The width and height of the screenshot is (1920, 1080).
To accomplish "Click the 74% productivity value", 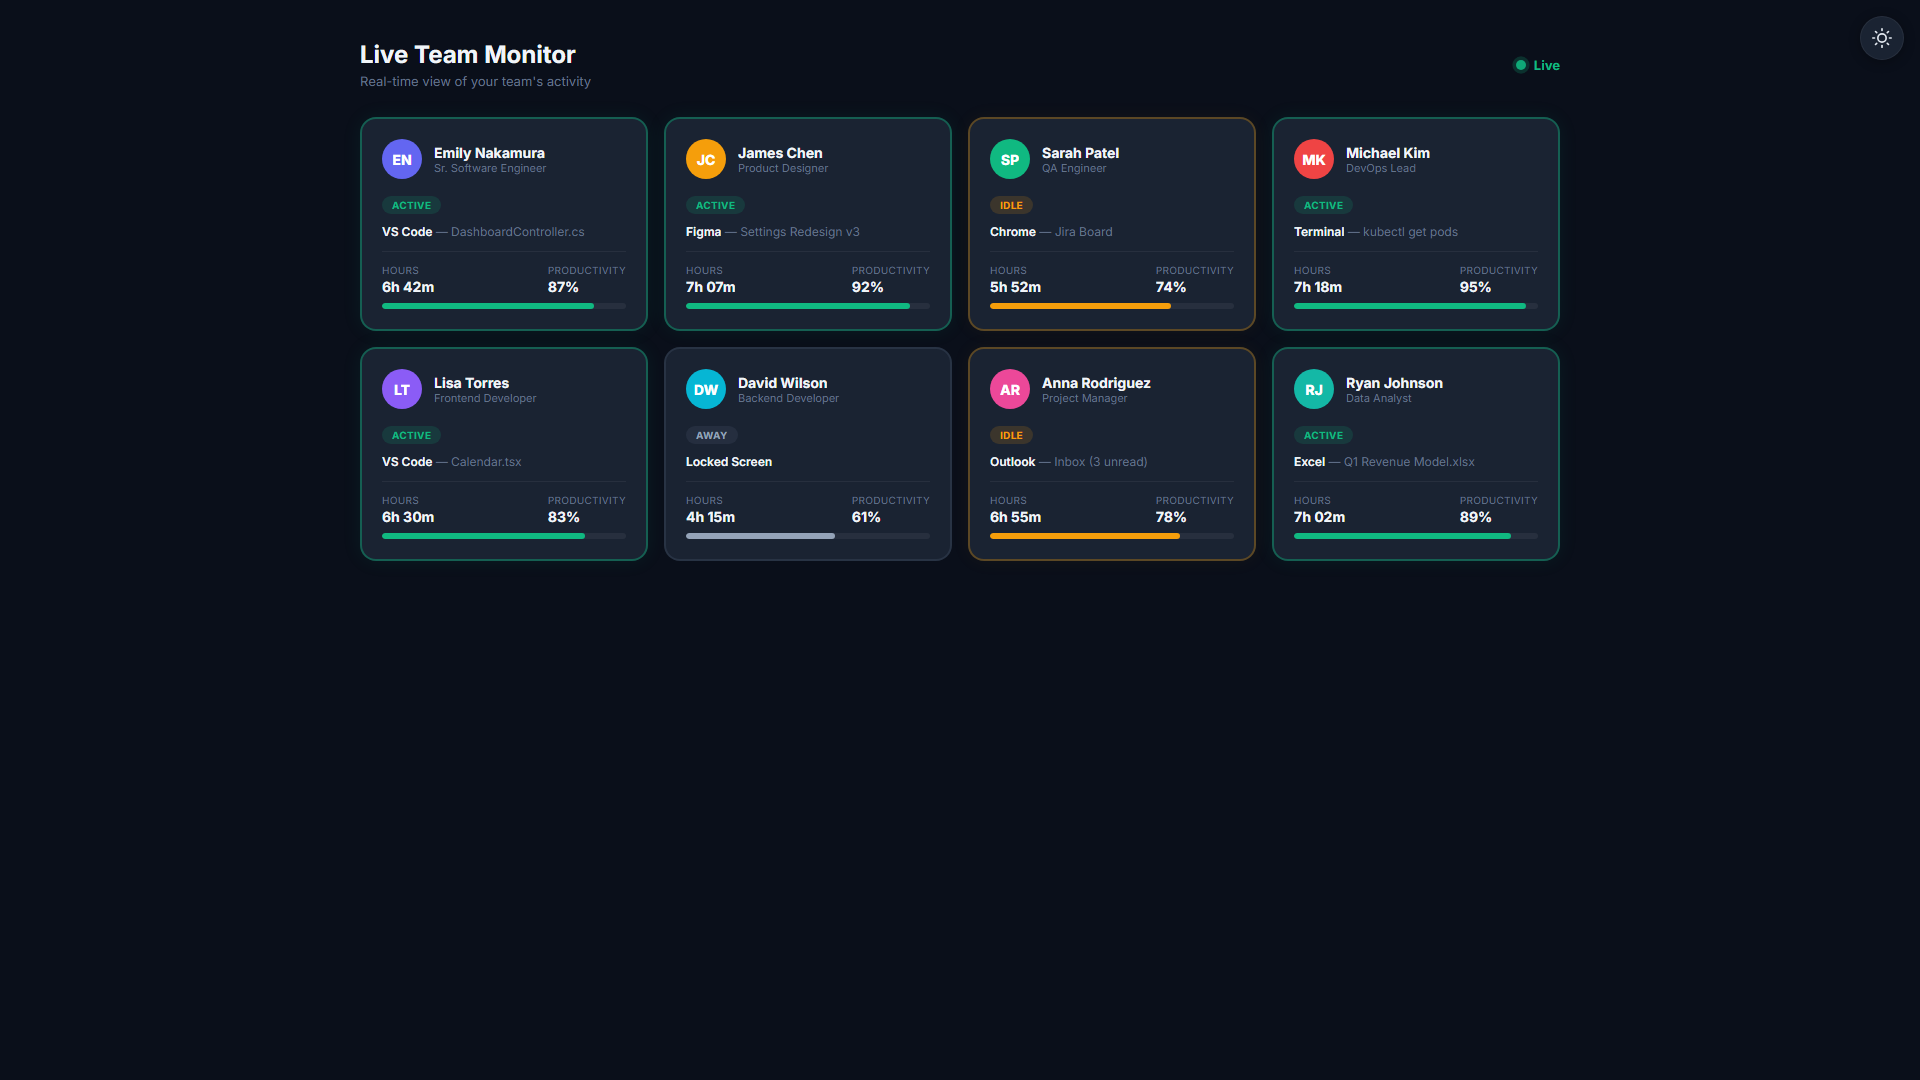I will click(x=1171, y=287).
